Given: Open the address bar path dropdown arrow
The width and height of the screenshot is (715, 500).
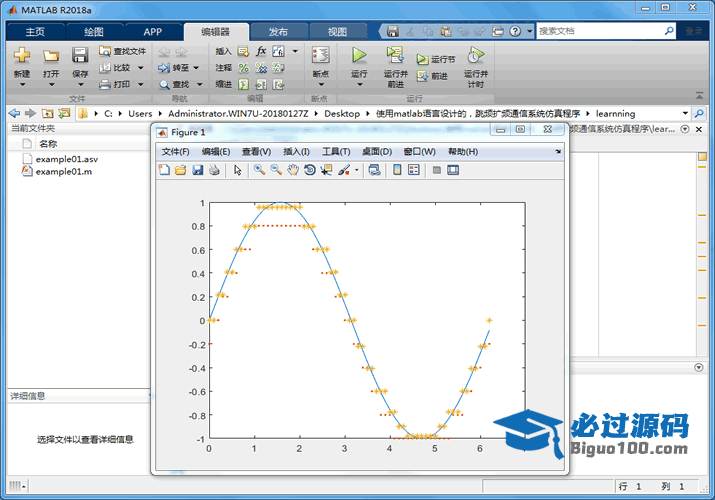Looking at the screenshot, I should click(x=685, y=113).
